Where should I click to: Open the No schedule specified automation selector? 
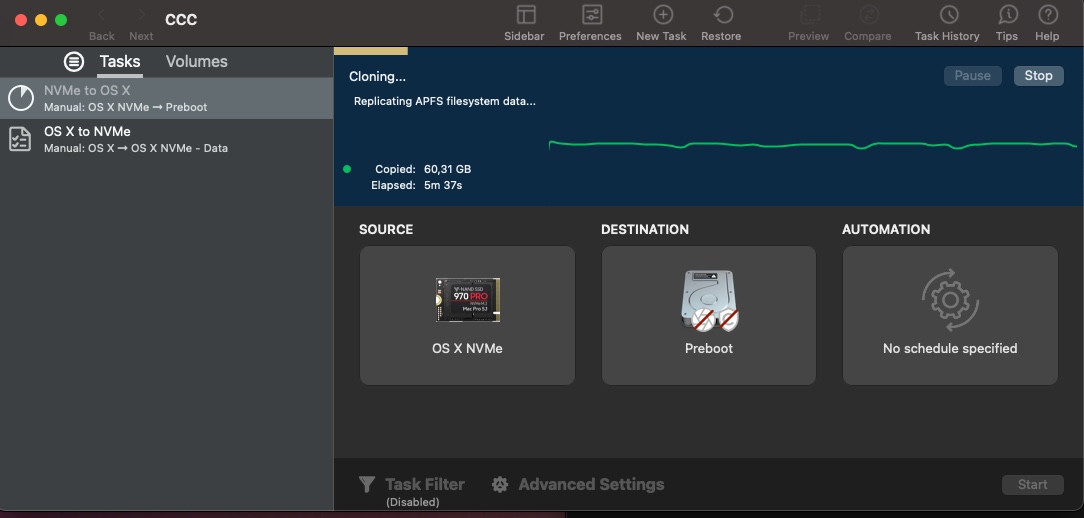950,315
